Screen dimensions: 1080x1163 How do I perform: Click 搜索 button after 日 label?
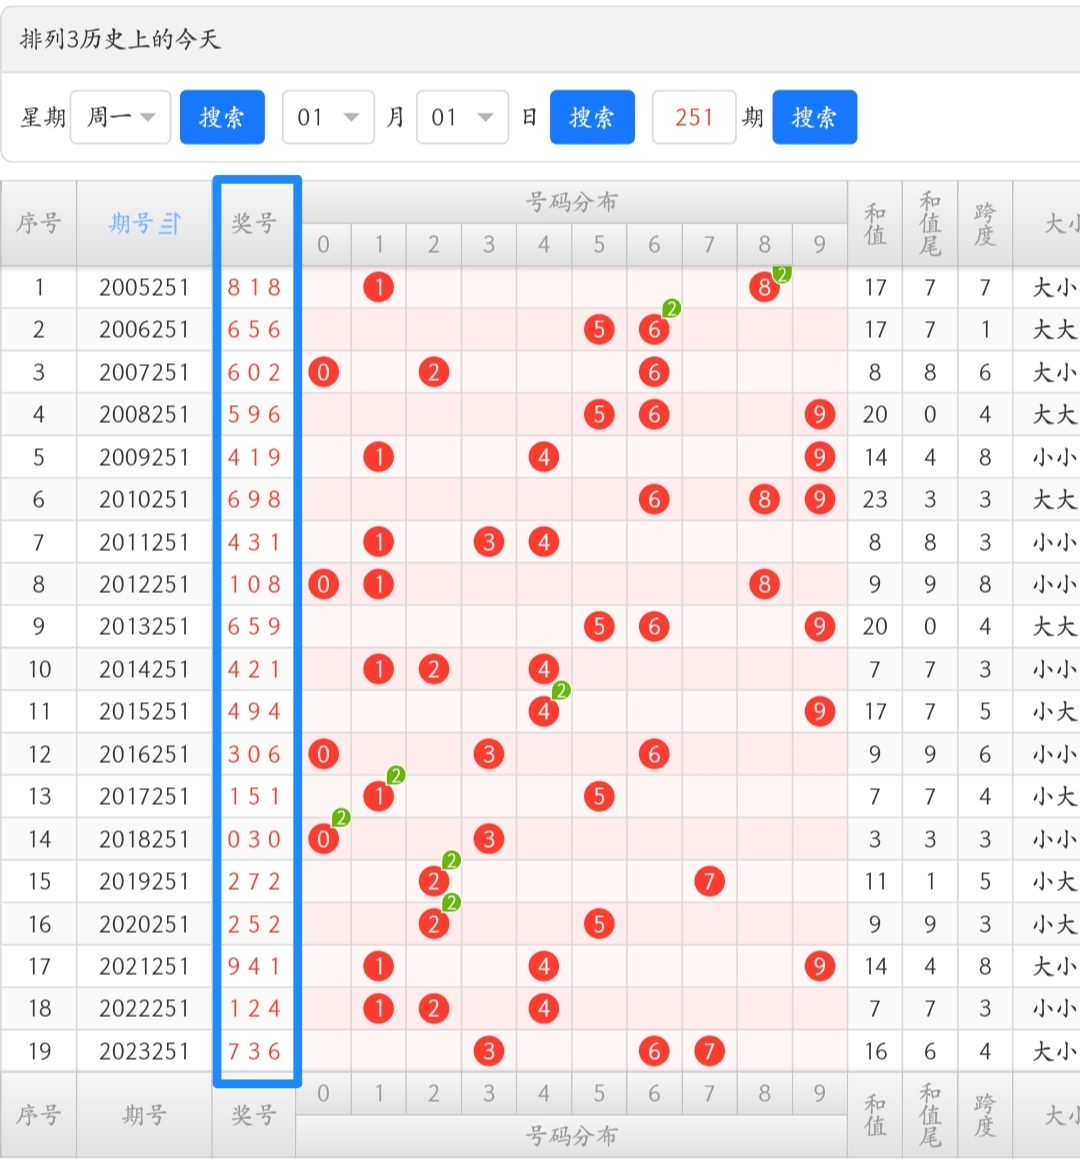click(592, 117)
